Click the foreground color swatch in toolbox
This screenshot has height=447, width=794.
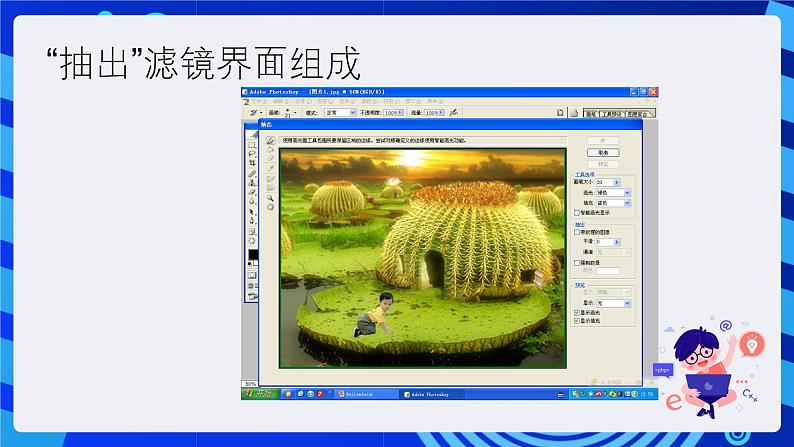[252, 254]
